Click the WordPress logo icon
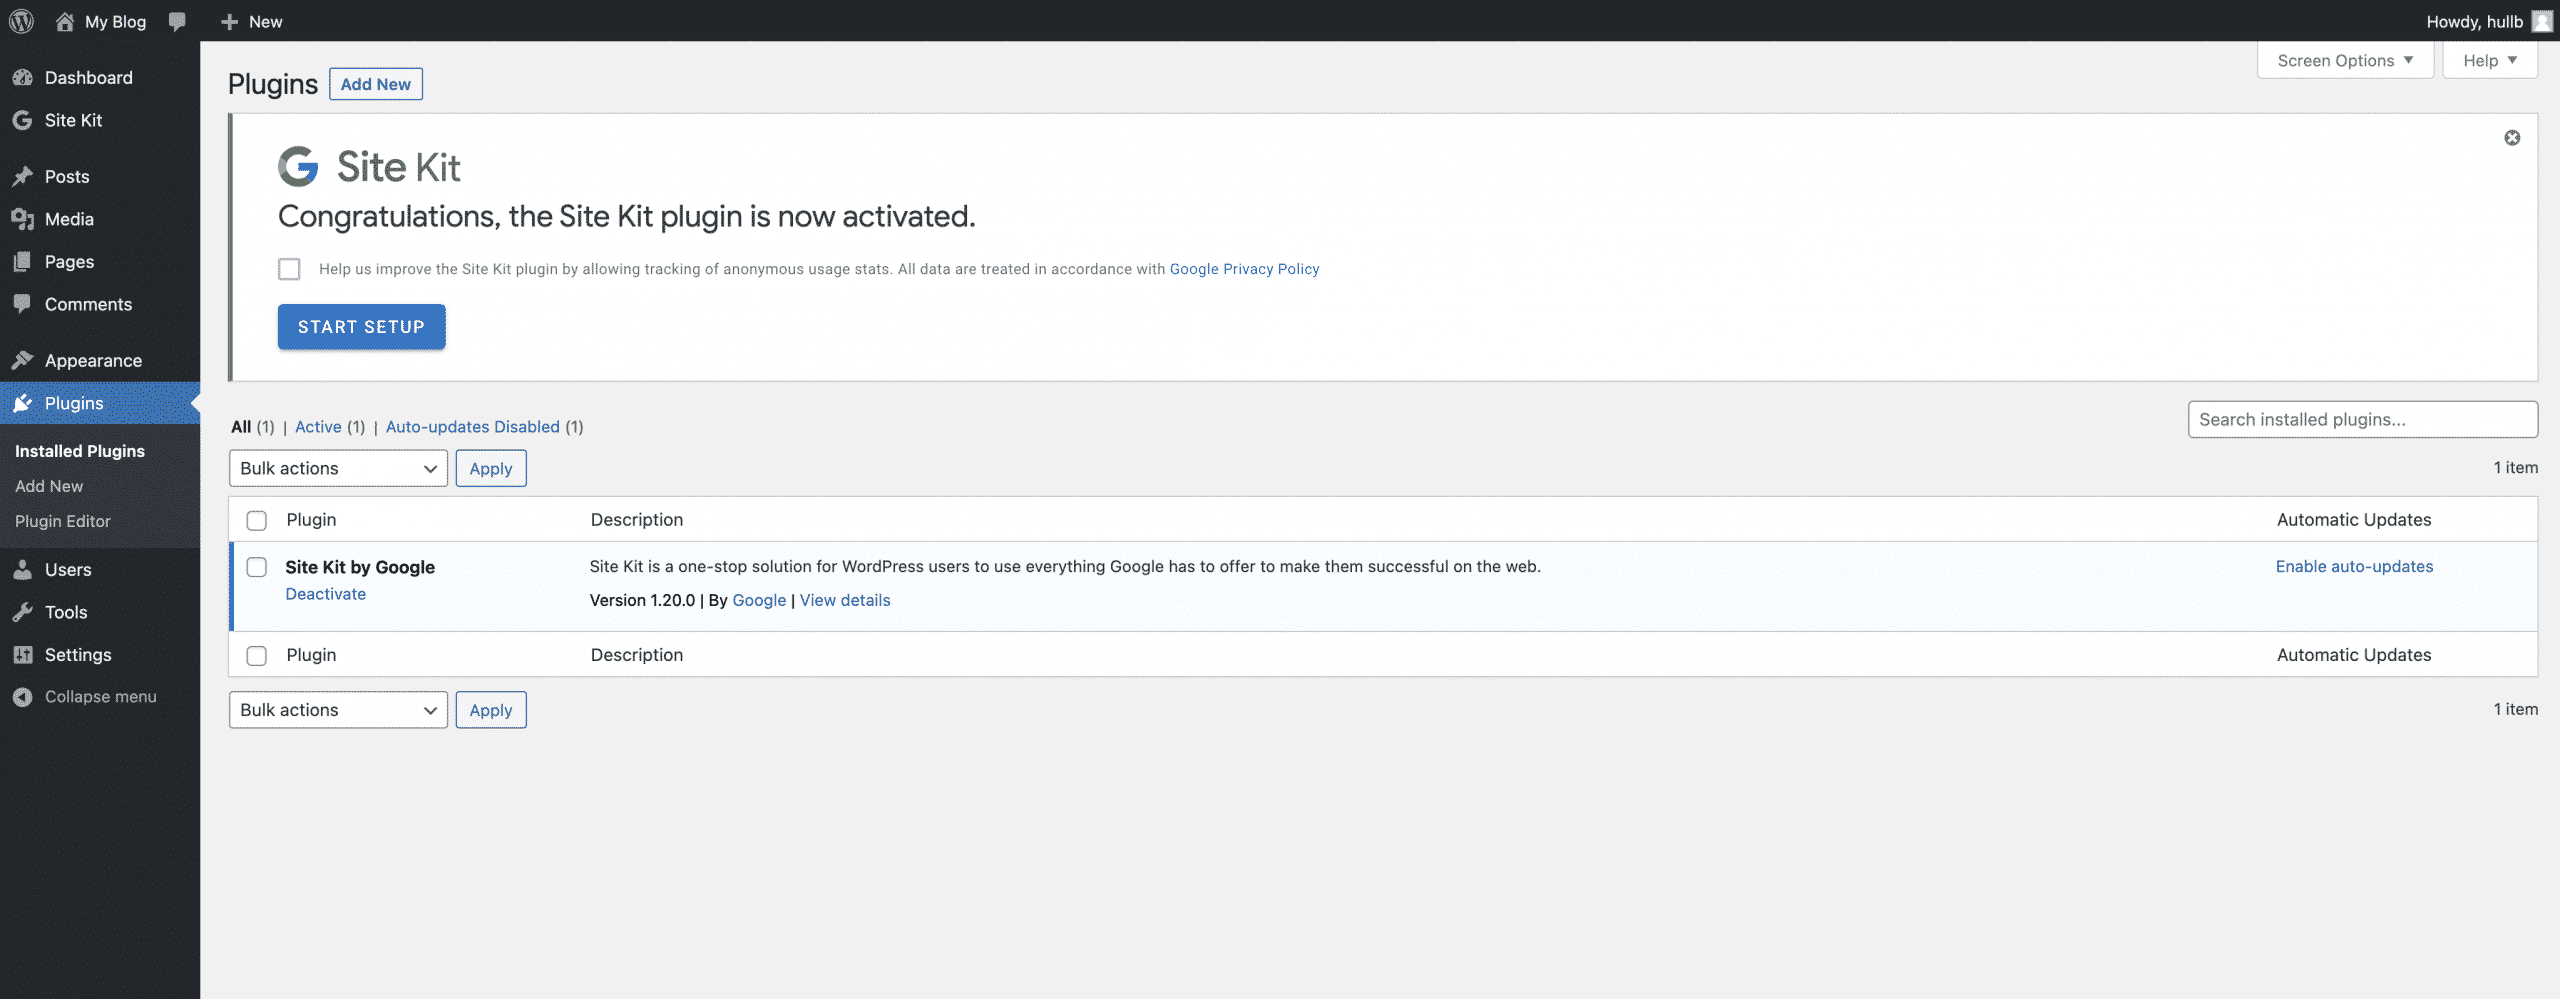Image resolution: width=2560 pixels, height=999 pixels. click(21, 21)
